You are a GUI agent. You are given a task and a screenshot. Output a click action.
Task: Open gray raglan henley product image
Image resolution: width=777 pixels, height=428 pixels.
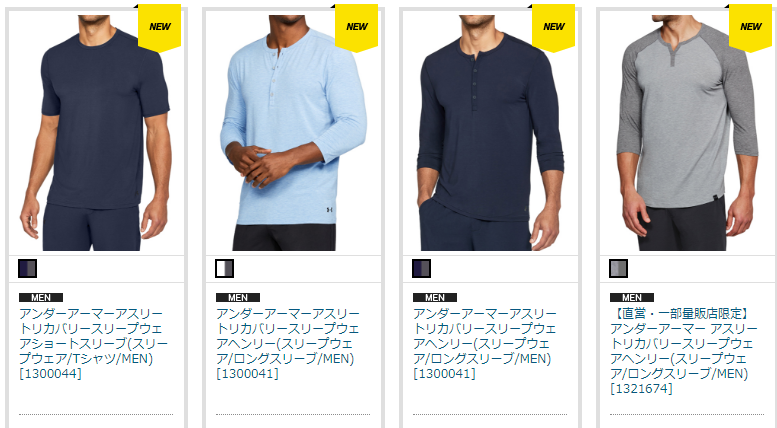[x=687, y=133]
